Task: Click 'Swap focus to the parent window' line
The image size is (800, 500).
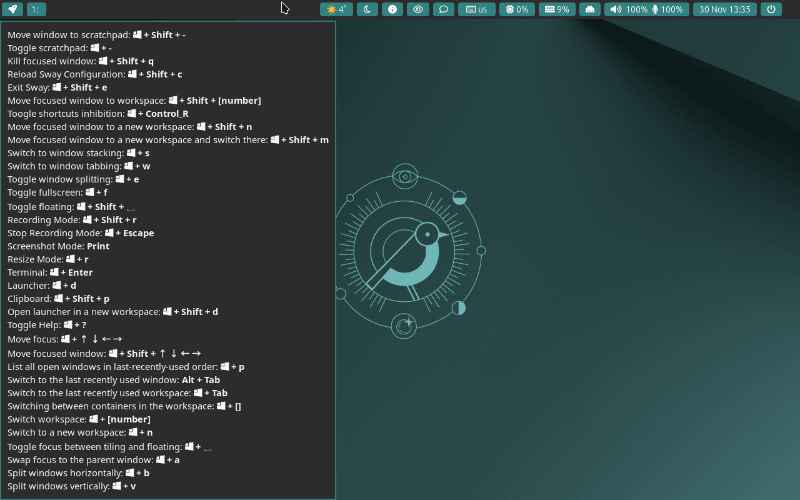Action: (x=93, y=460)
